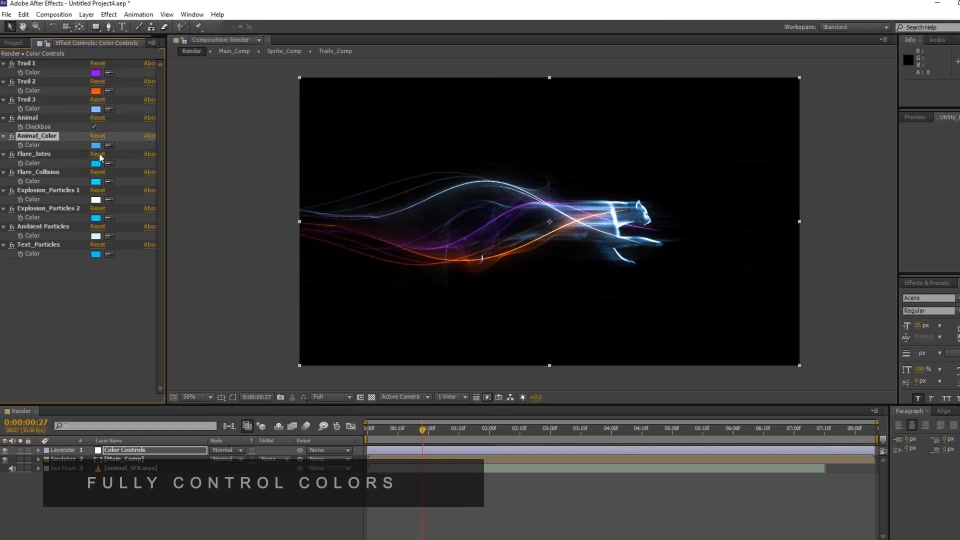The image size is (960, 540).
Task: Toggle the transparency grid icon
Action: [x=372, y=397]
